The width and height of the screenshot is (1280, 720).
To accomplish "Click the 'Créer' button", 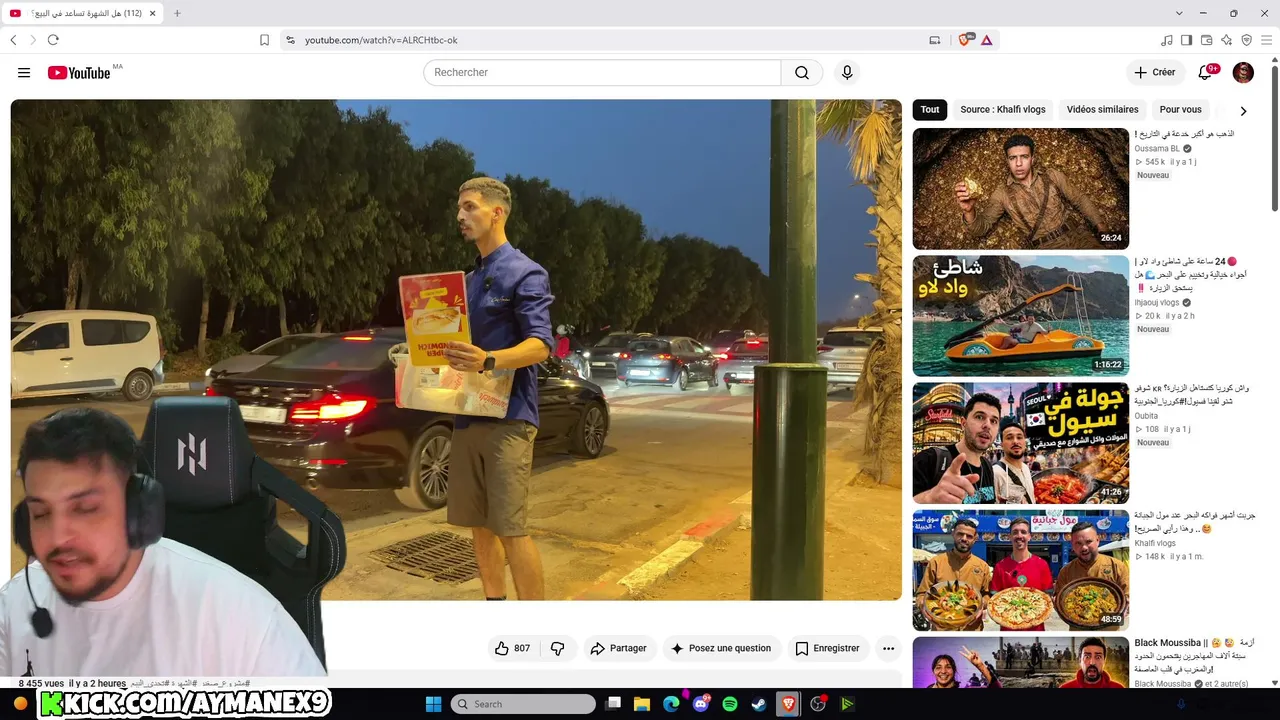I will click(1154, 72).
